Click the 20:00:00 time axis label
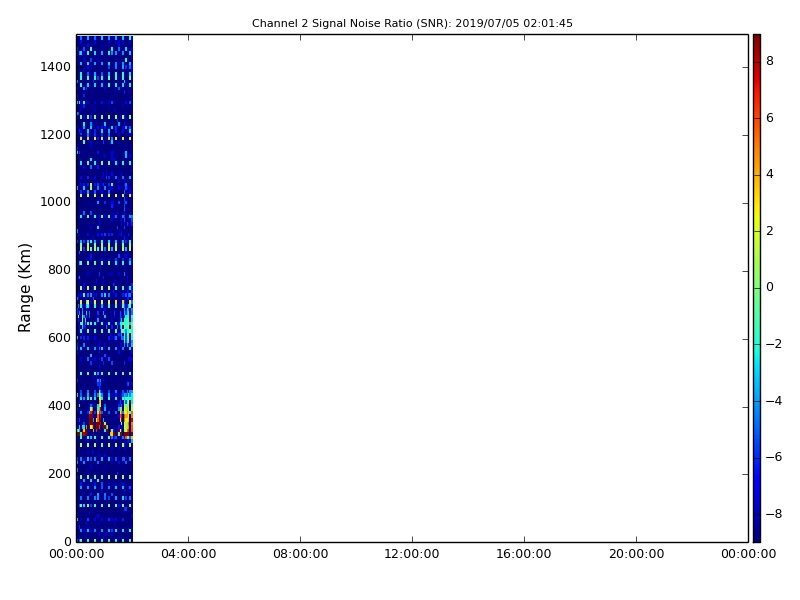The image size is (800, 600). tap(636, 554)
